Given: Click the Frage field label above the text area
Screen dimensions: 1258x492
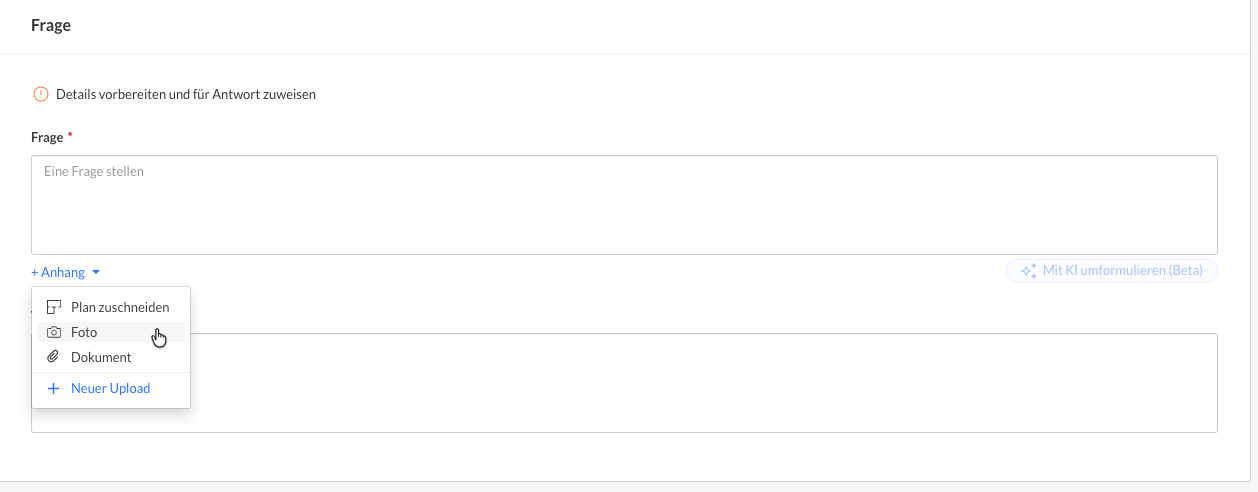Looking at the screenshot, I should tap(47, 137).
